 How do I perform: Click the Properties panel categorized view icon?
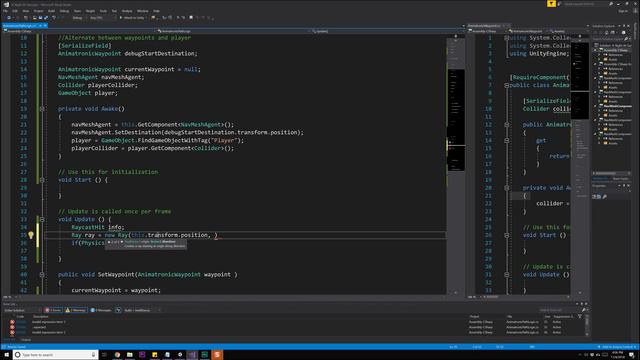click(x=594, y=197)
